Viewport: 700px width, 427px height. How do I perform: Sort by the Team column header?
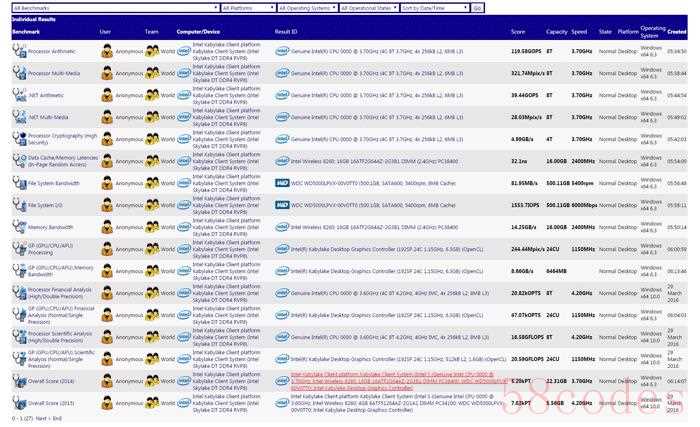[x=151, y=32]
